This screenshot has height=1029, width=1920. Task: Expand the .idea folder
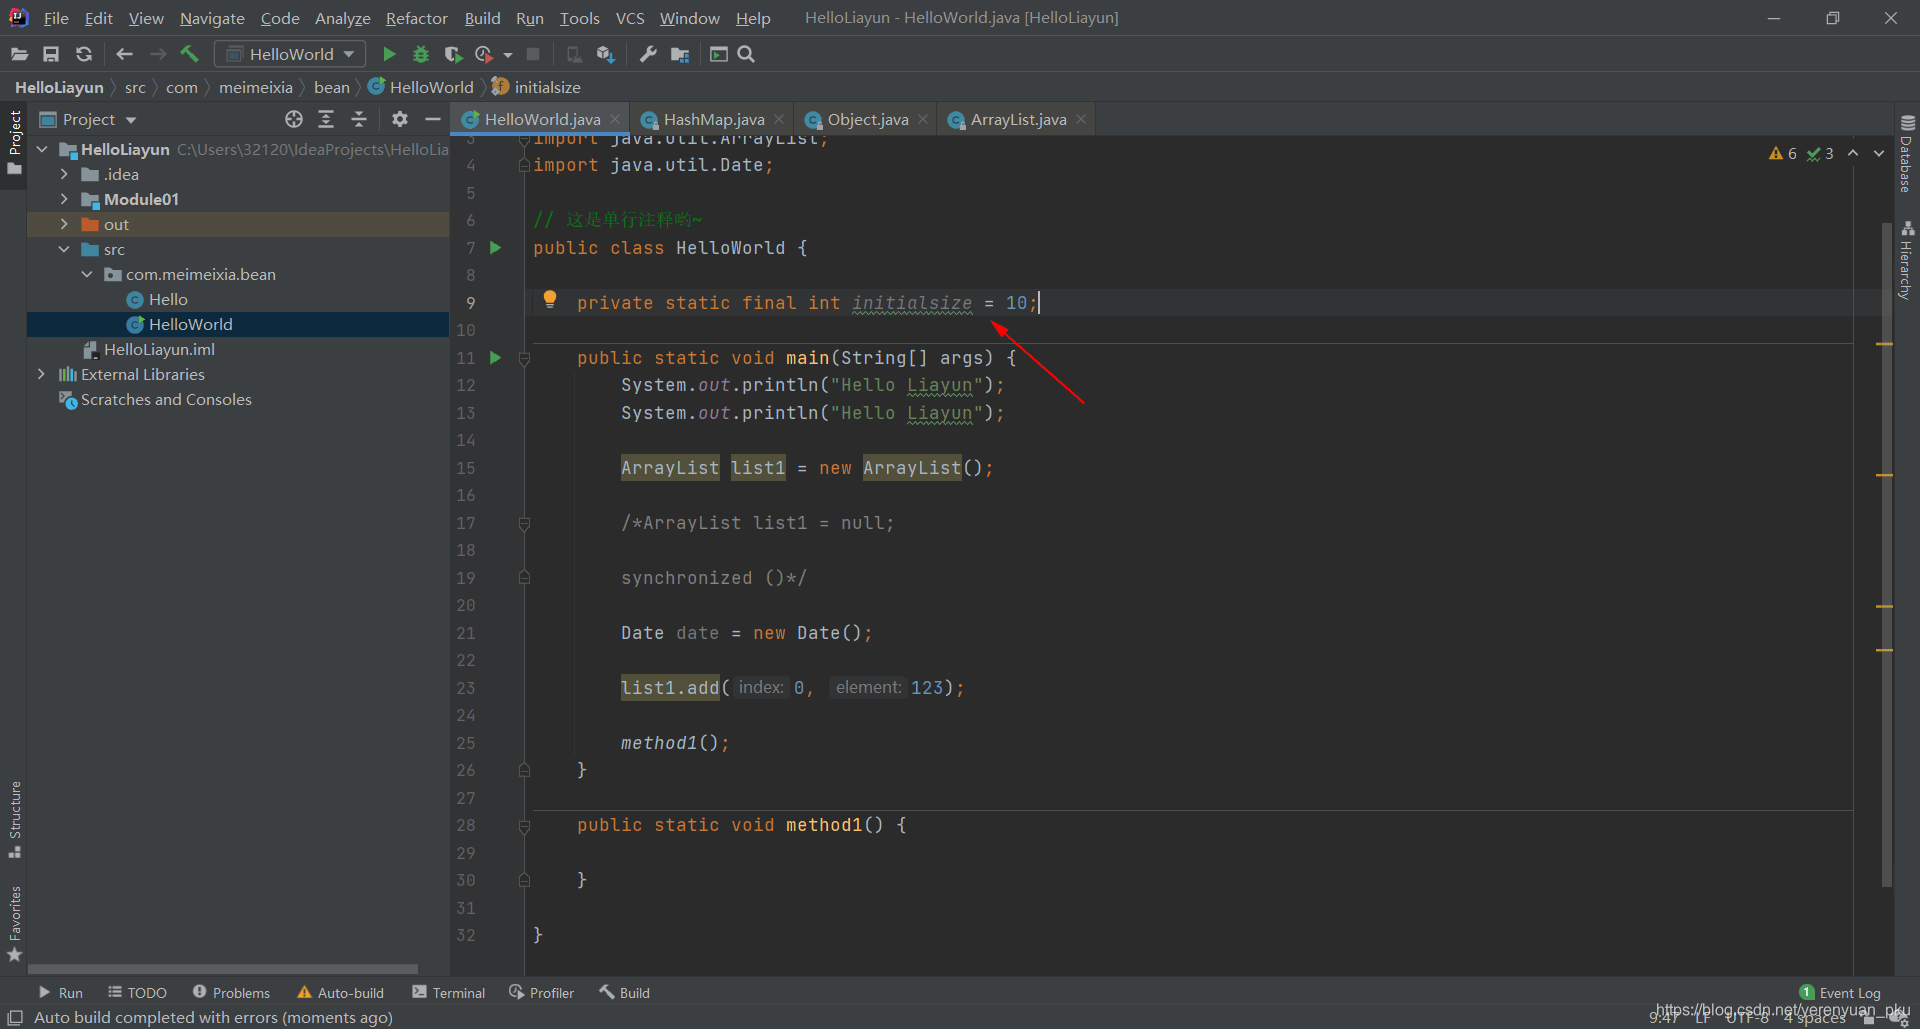coord(64,174)
